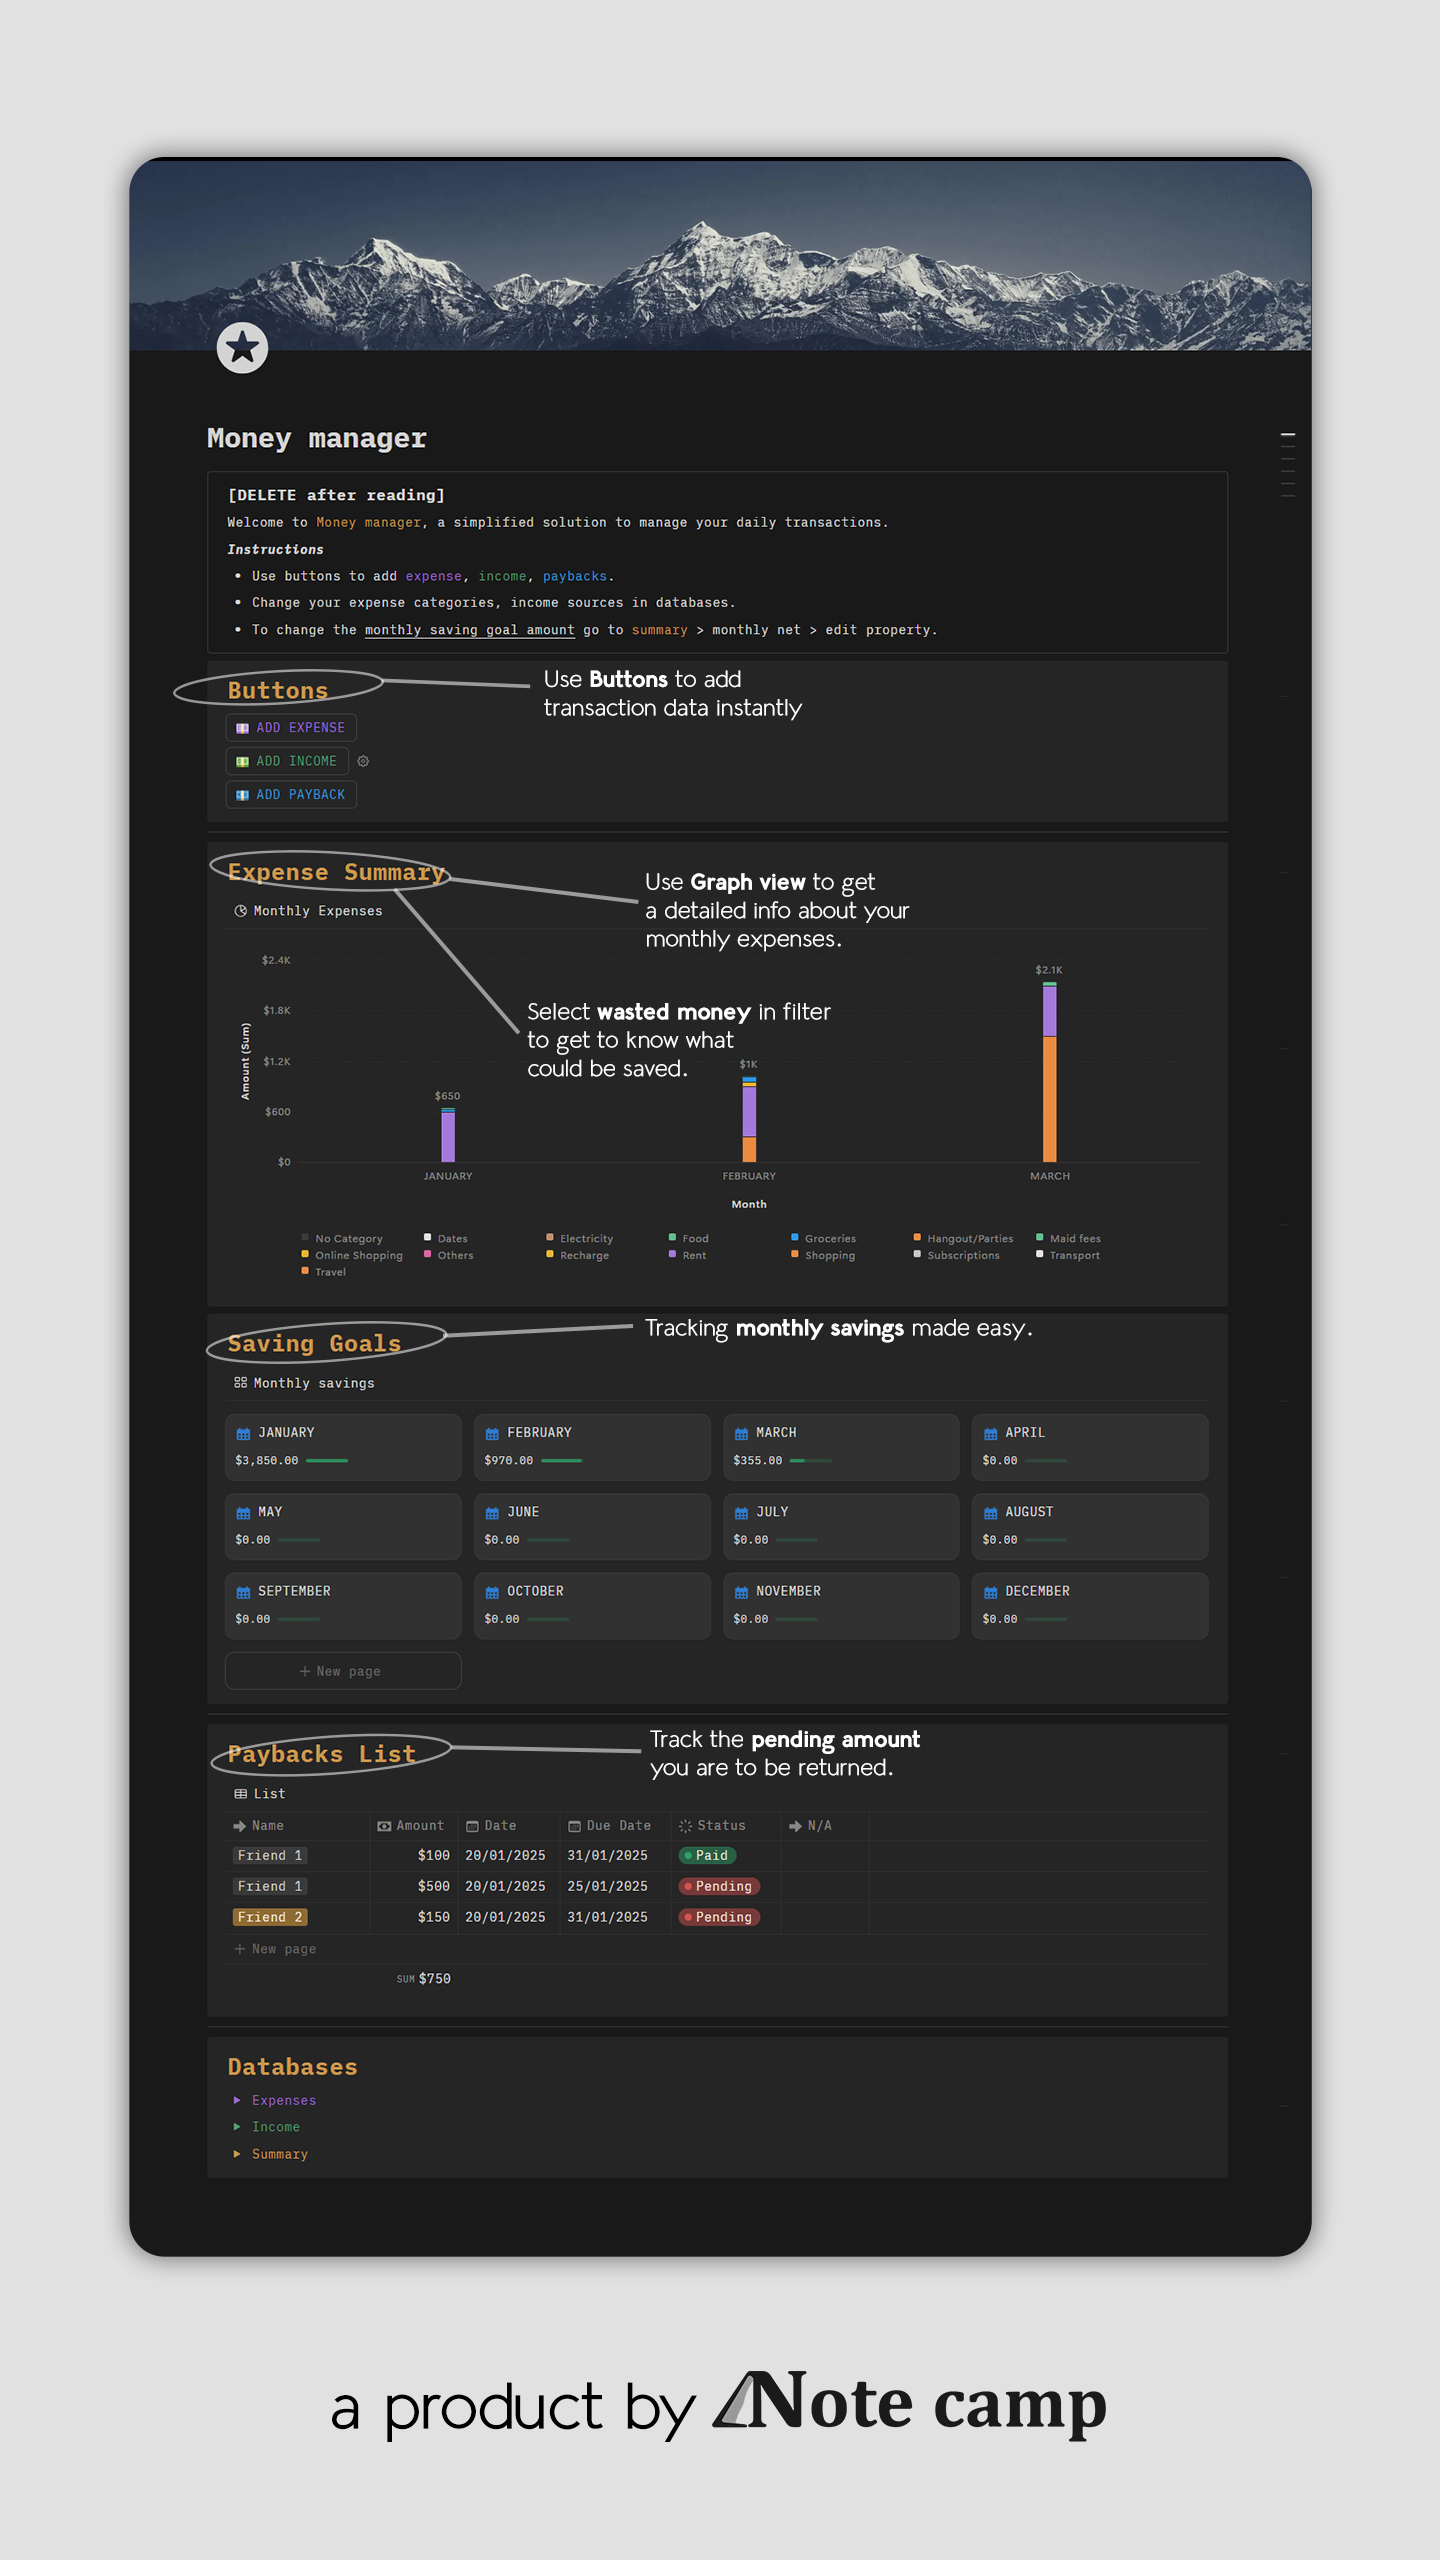This screenshot has width=1440, height=2560.
Task: Click the Date column header
Action: pos(509,1826)
